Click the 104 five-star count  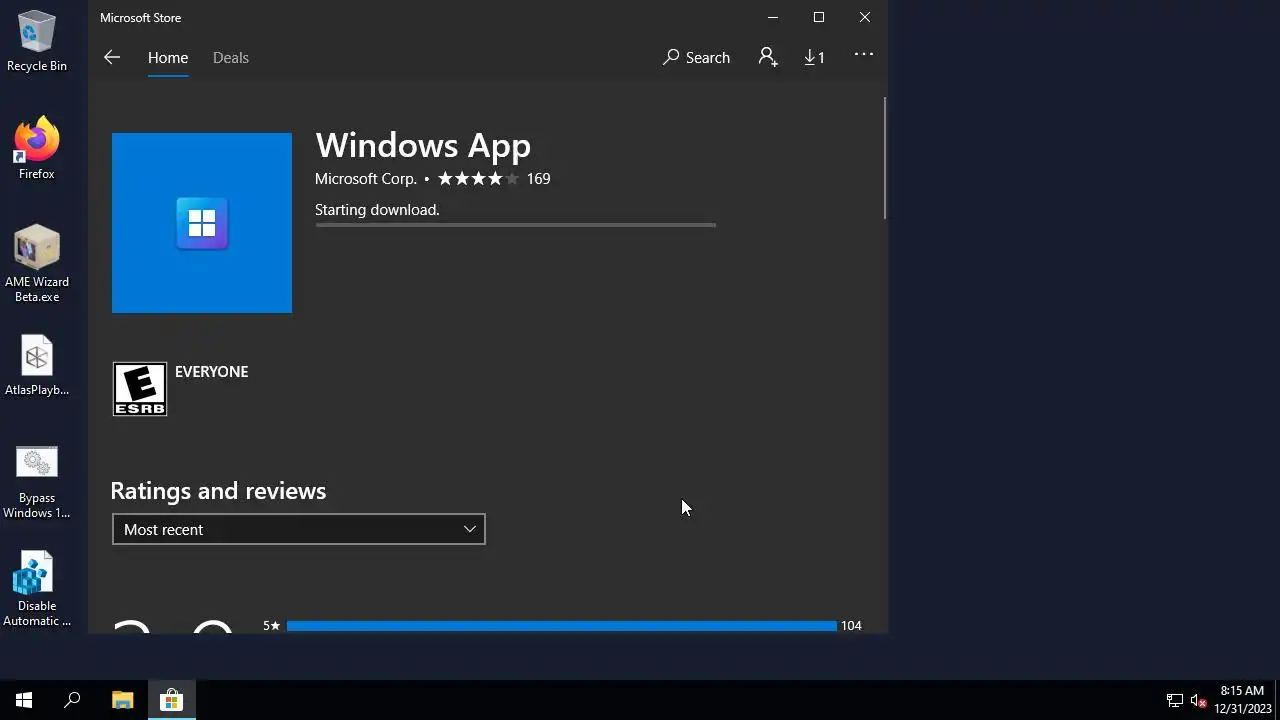(851, 625)
